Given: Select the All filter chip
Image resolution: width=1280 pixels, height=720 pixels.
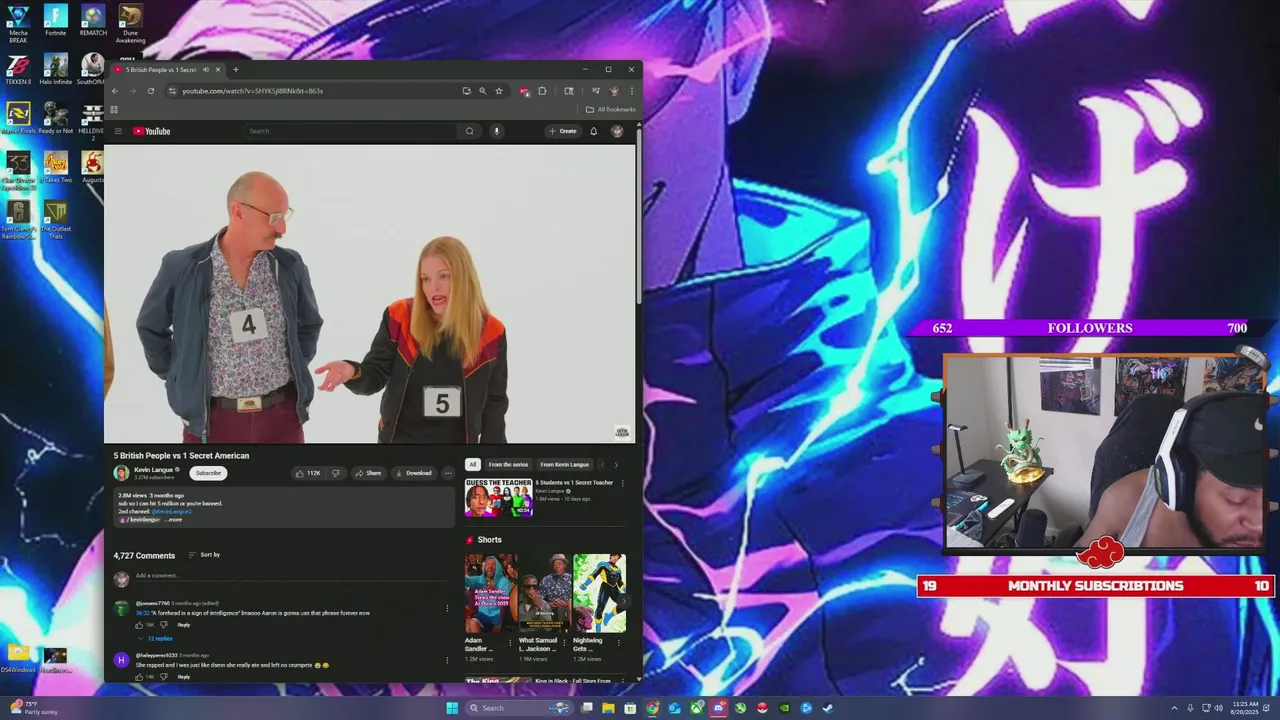Looking at the screenshot, I should pyautogui.click(x=473, y=464).
